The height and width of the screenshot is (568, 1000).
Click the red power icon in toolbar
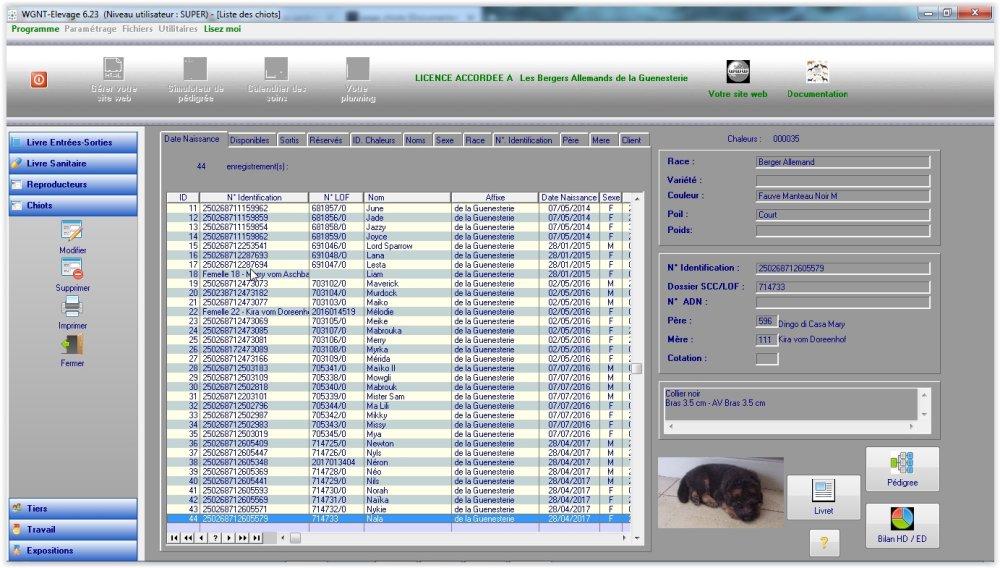(39, 80)
